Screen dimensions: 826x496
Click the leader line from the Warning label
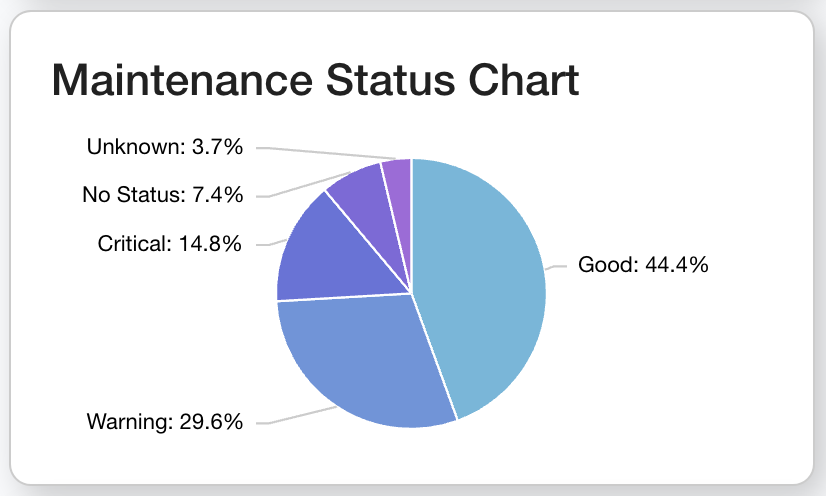(x=300, y=416)
